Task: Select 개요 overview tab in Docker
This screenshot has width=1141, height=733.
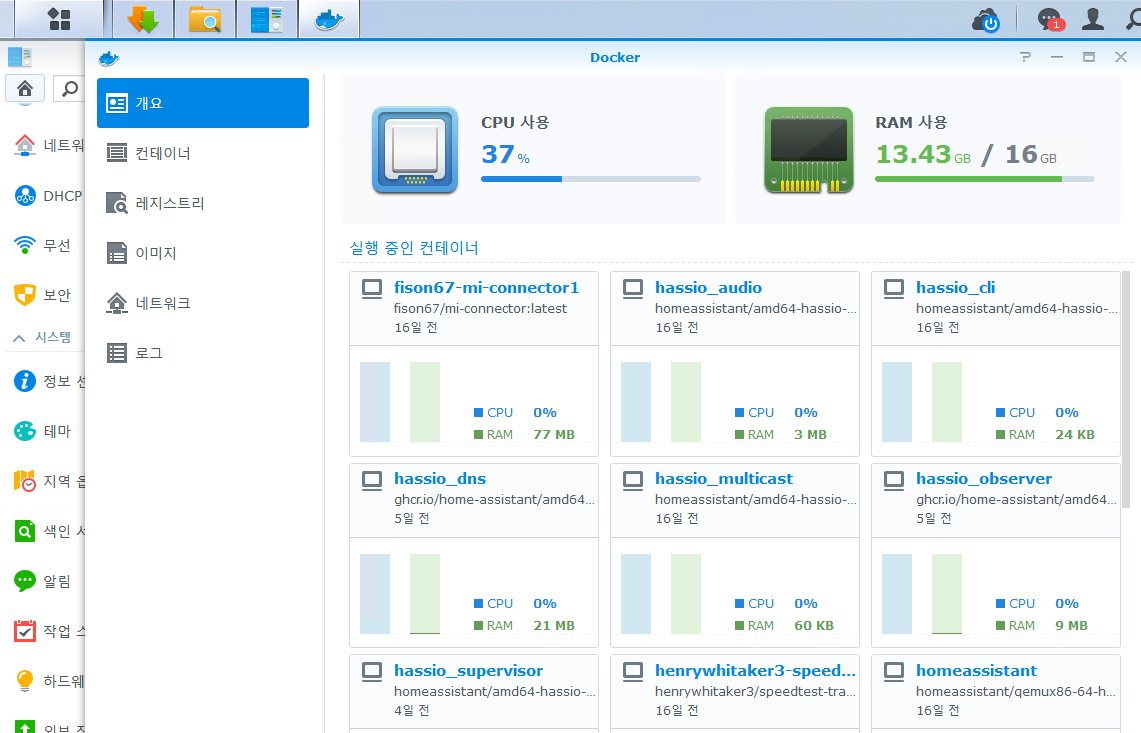Action: click(x=203, y=103)
